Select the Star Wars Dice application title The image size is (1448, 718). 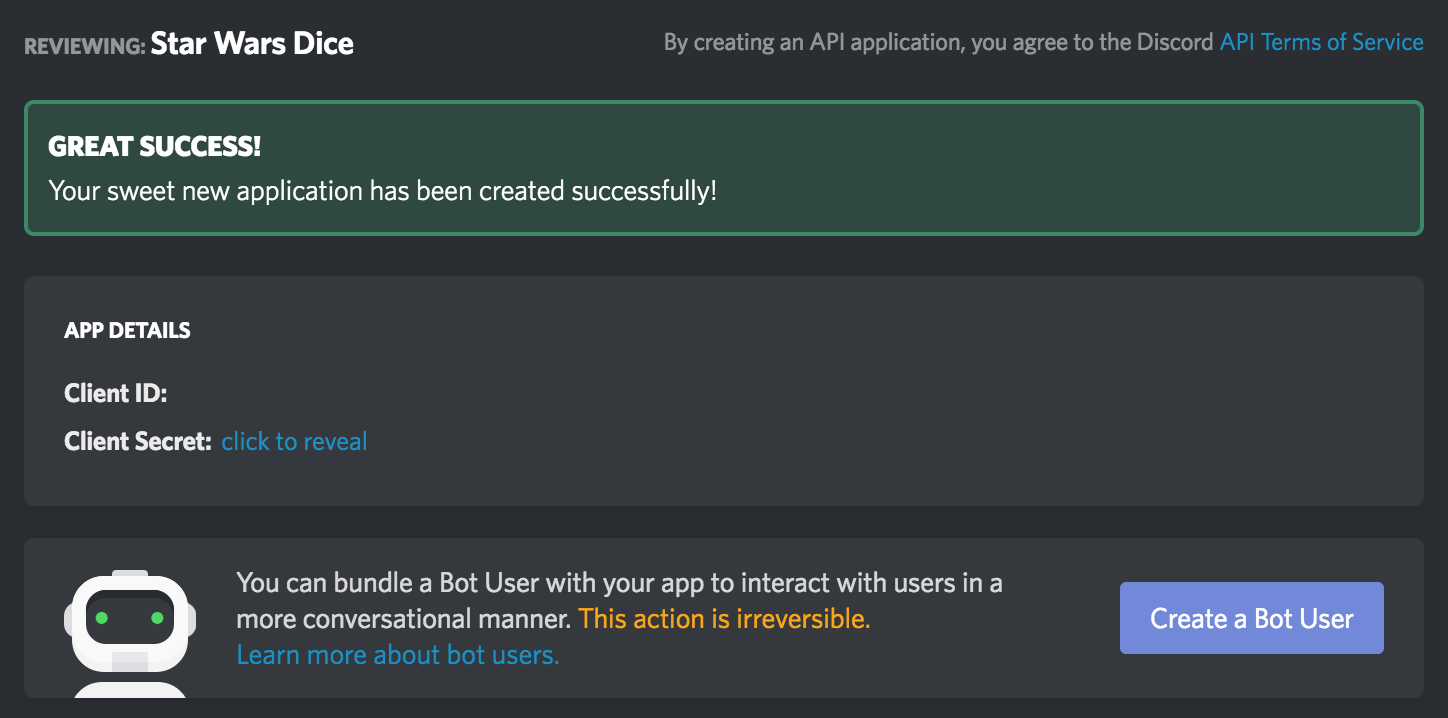point(252,44)
